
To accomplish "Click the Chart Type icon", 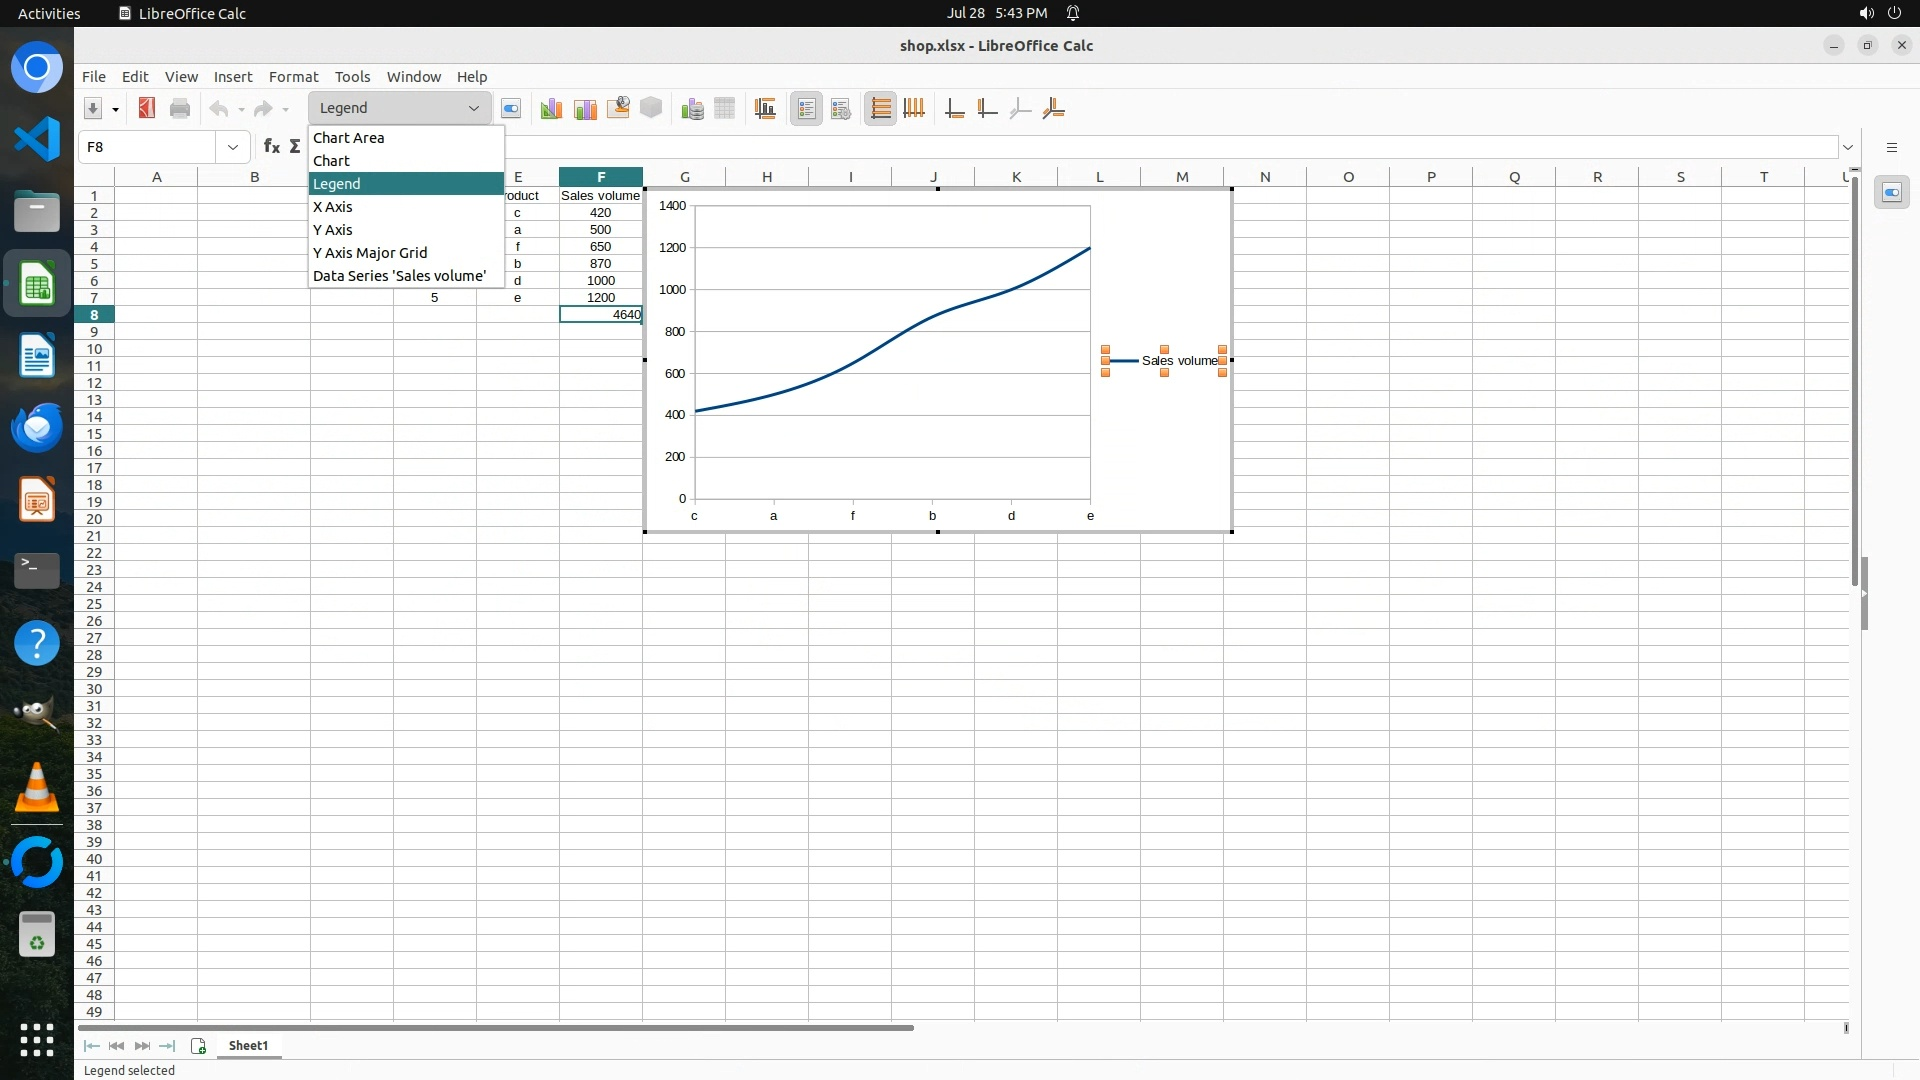I will 550,109.
